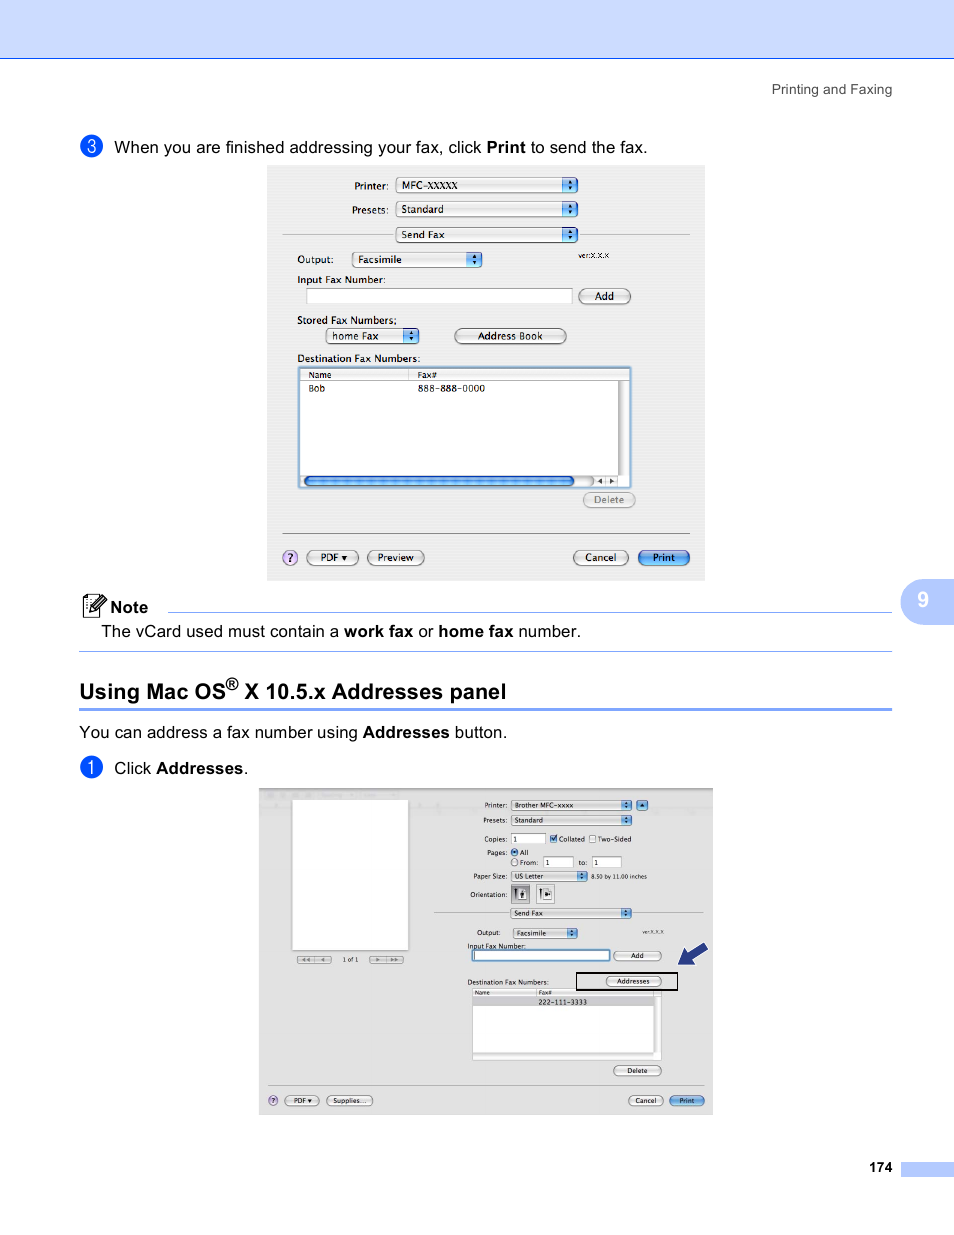Click the Copies input field
Viewport: 954px width, 1235px height.
[528, 839]
